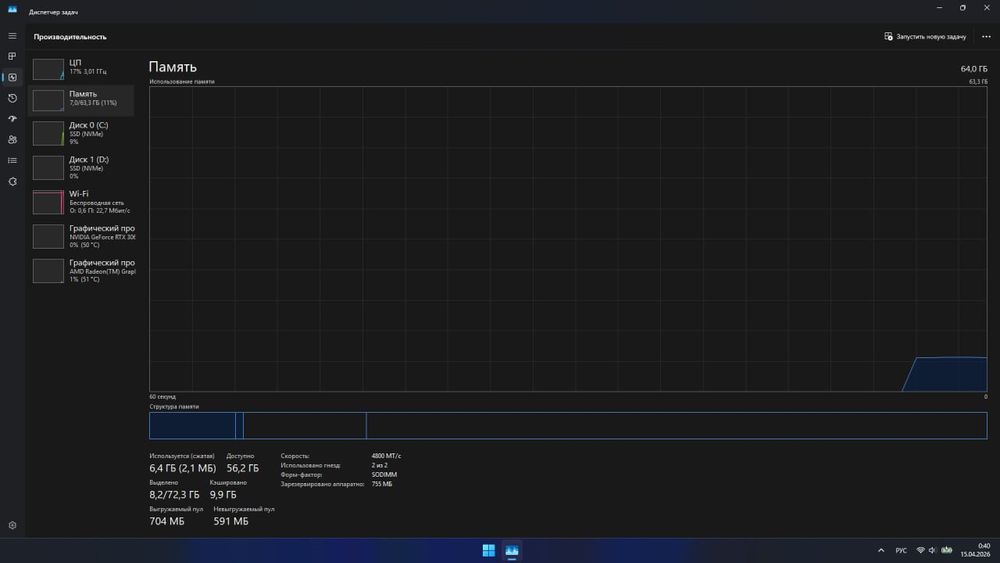
Task: Click the 56,2 ГБ available value
Action: coord(242,468)
